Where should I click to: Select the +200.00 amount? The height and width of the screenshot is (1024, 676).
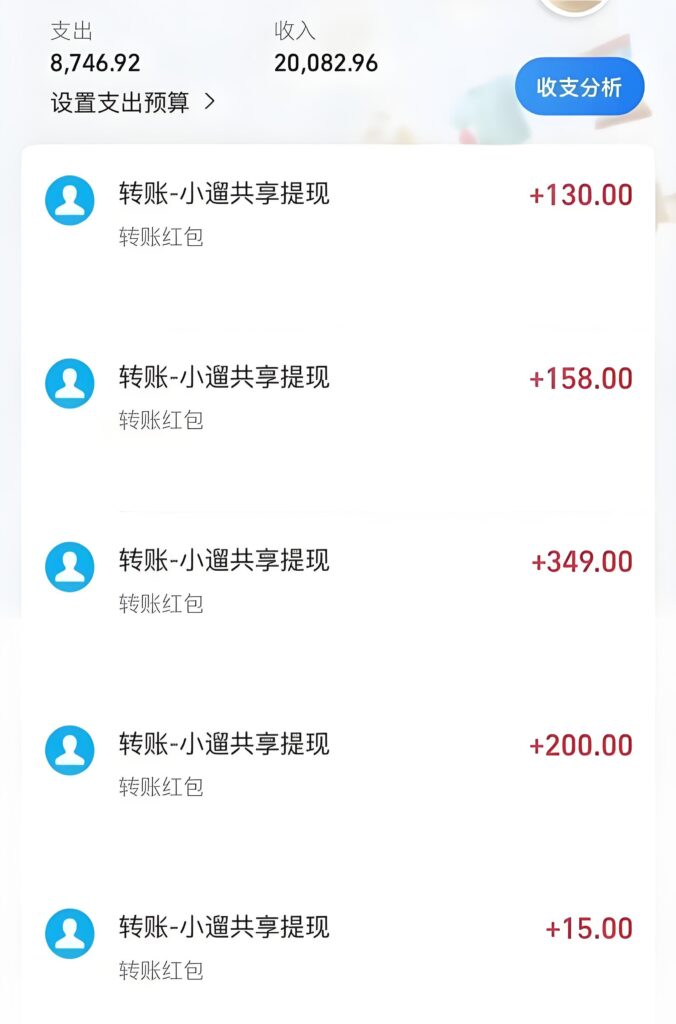coord(580,746)
